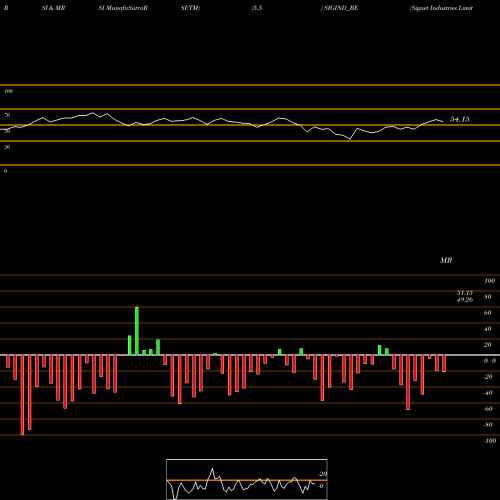This screenshot has height=500, width=500.
Task: Click the 49.26 value in the MR panel
Action: click(465, 300)
